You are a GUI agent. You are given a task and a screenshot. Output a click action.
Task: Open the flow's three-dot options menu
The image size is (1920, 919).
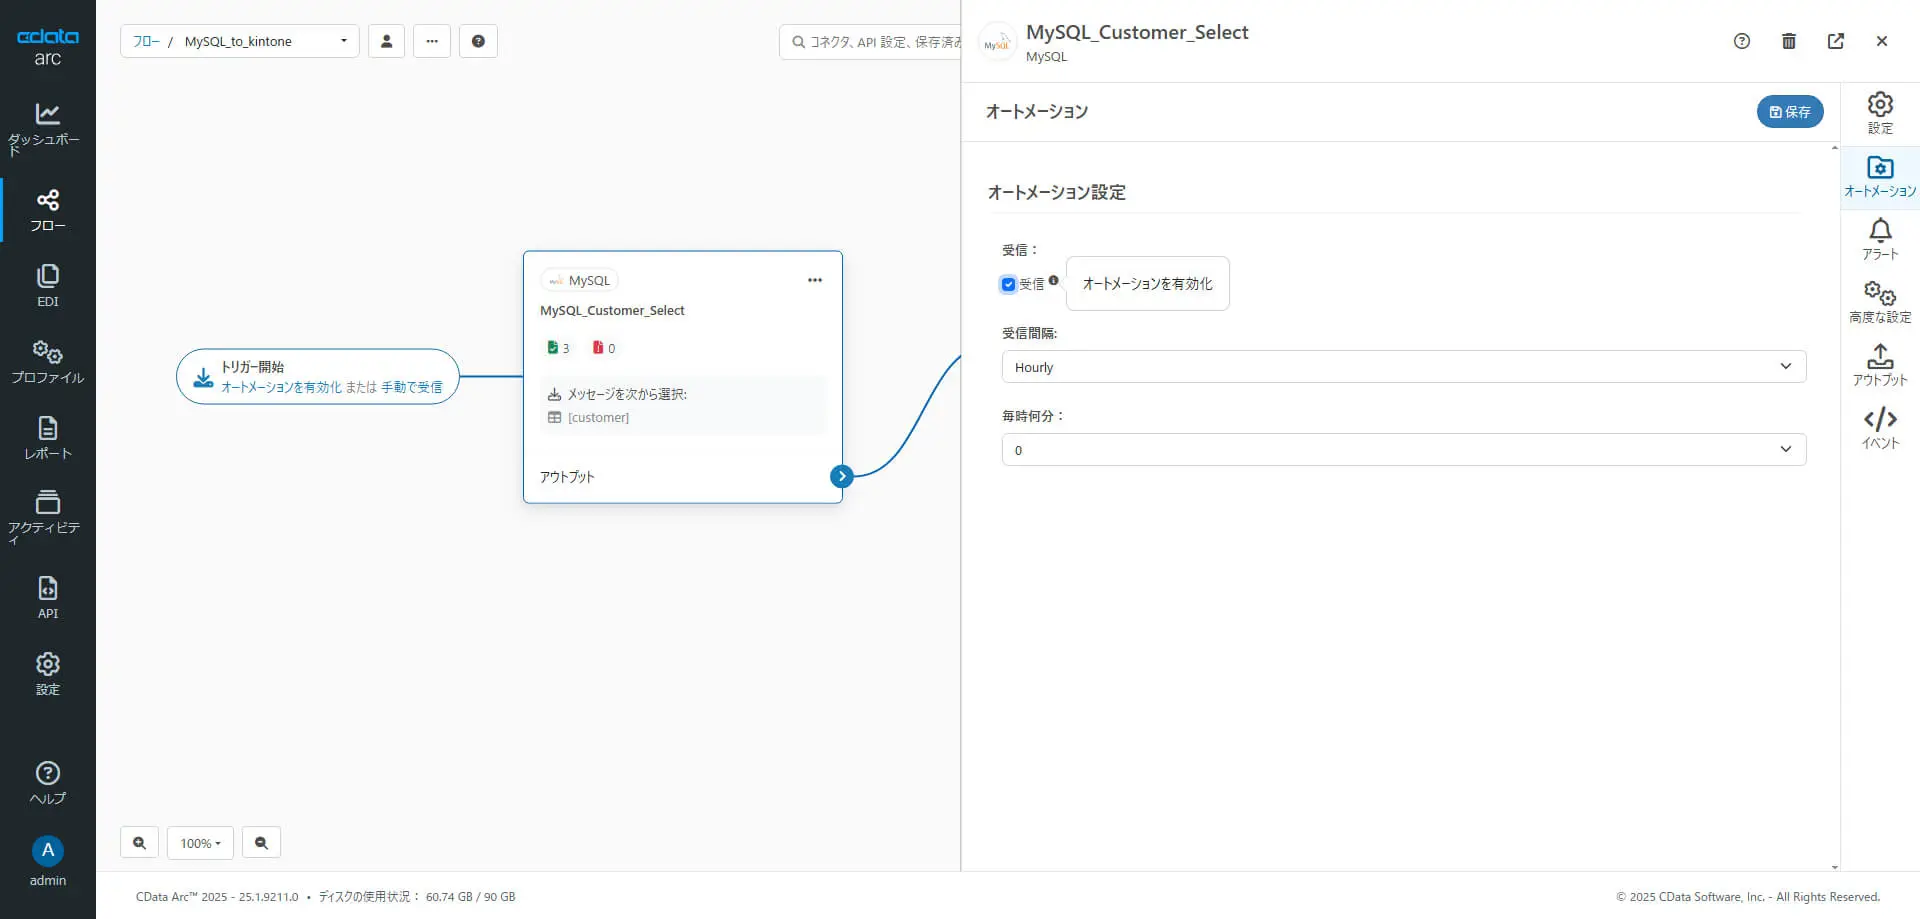(432, 41)
